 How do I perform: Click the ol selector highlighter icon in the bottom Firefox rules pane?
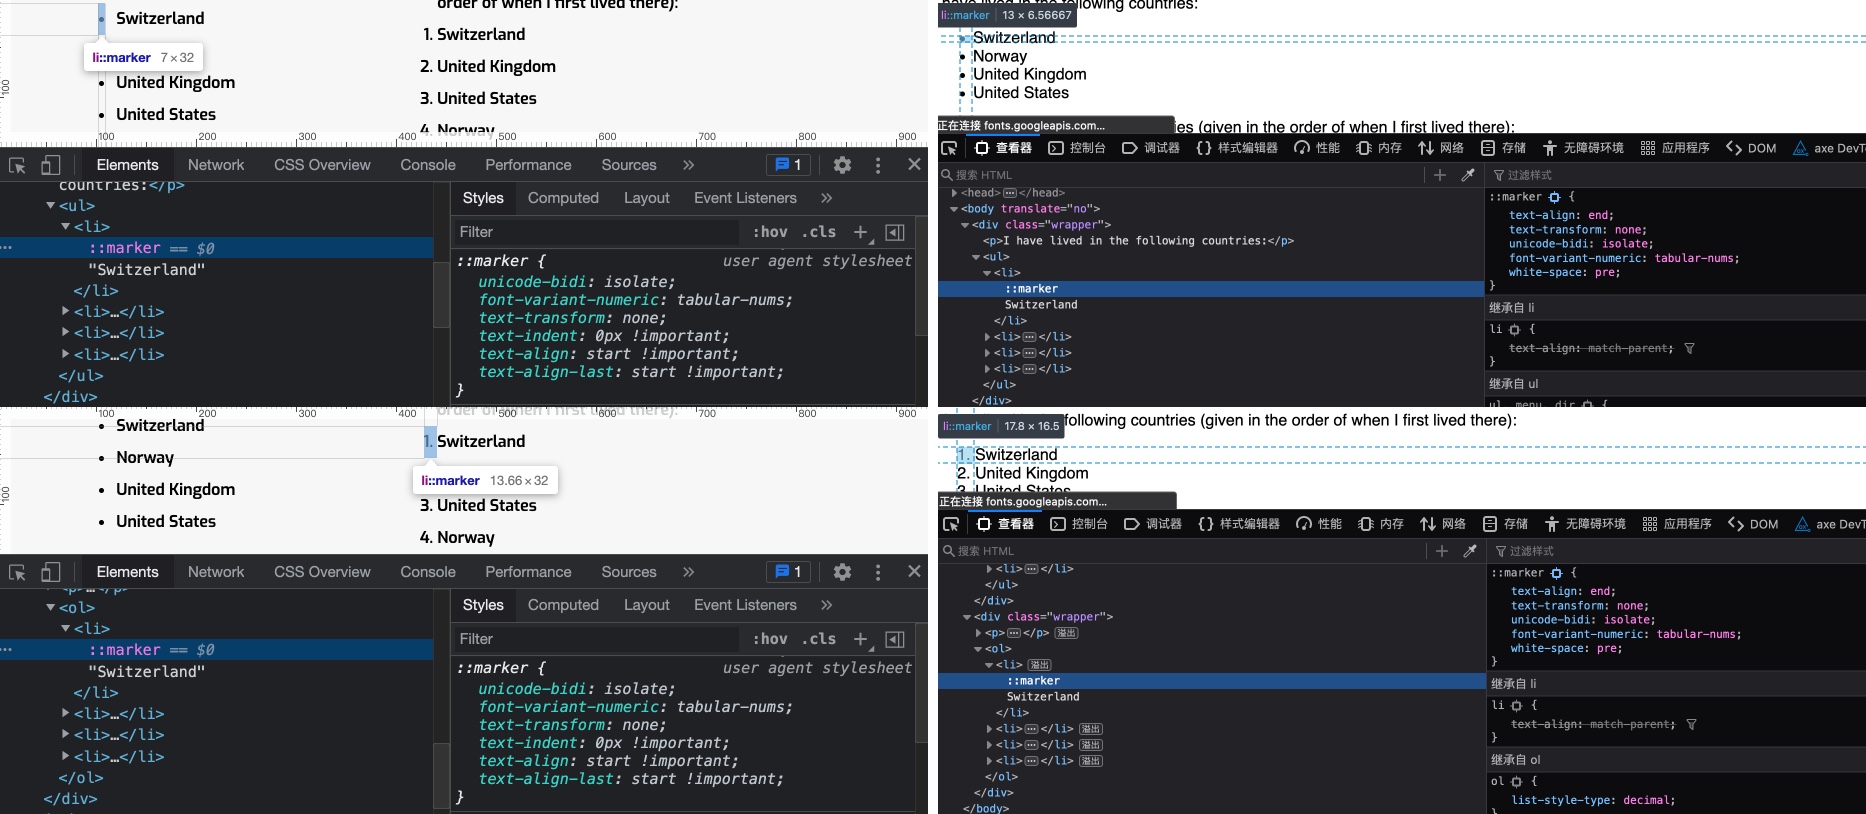click(x=1517, y=782)
